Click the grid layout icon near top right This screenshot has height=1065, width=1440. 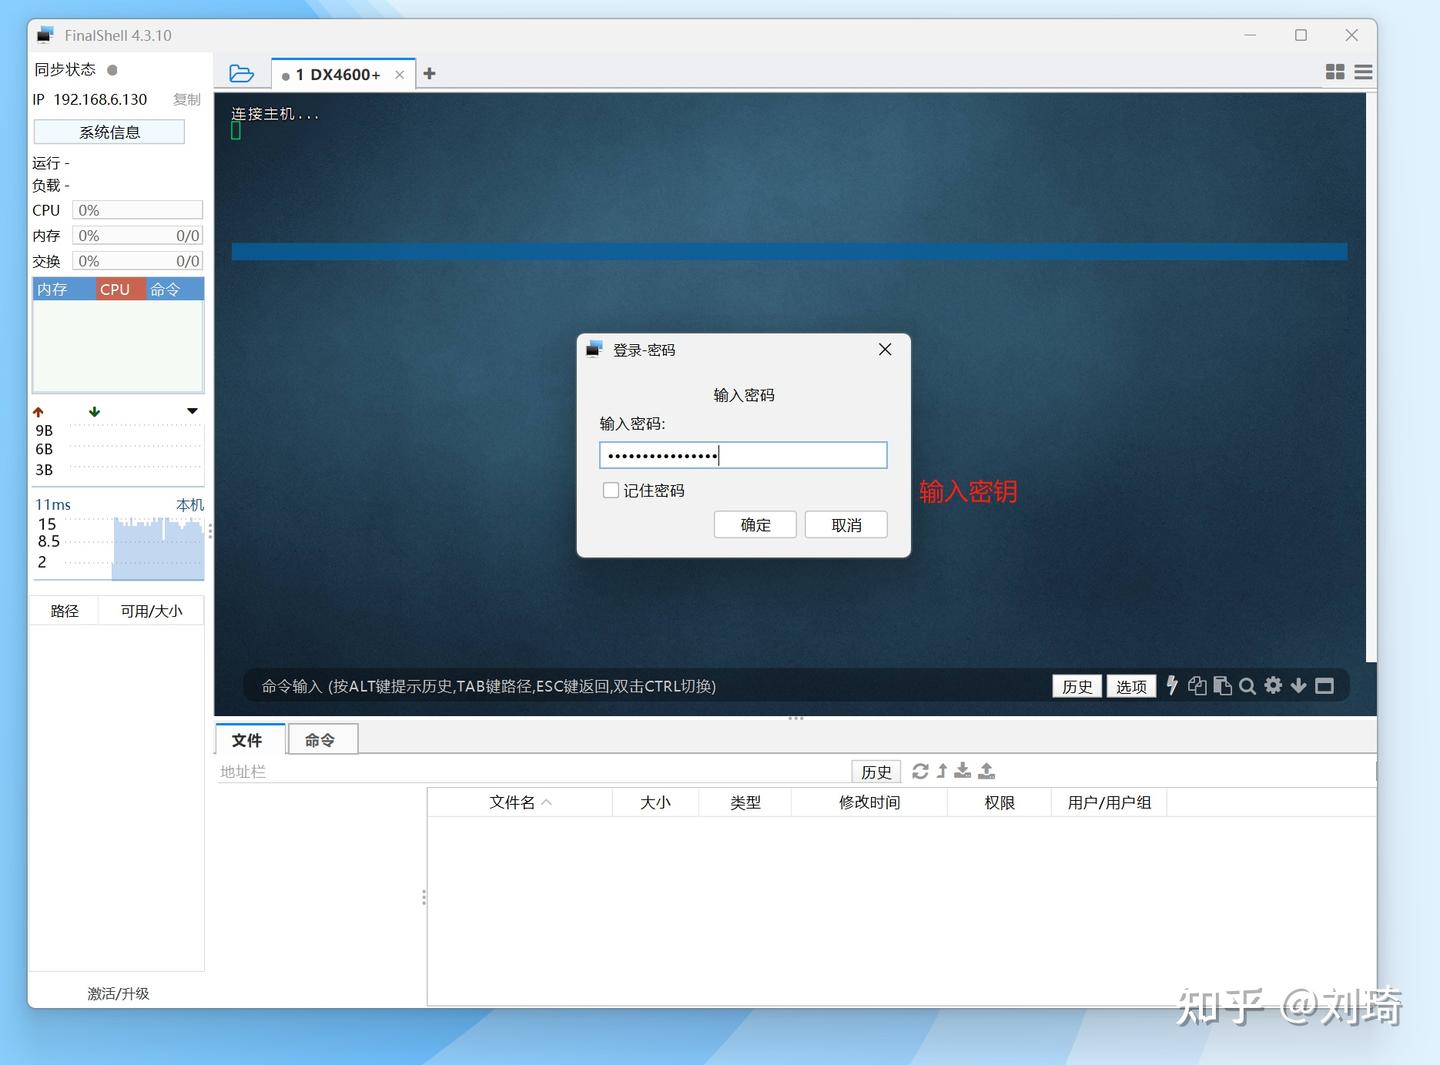1334,71
